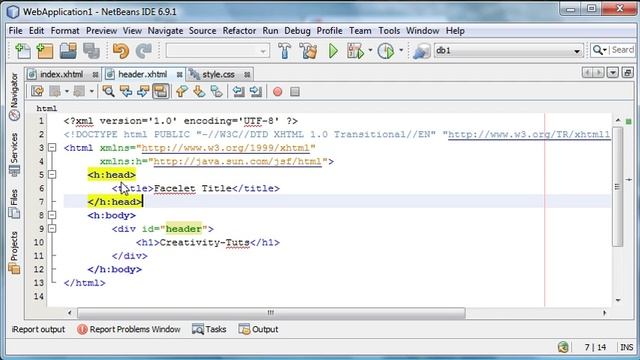Maximize the editor window button
Image resolution: width=640 pixels, height=360 pixels.
628,73
